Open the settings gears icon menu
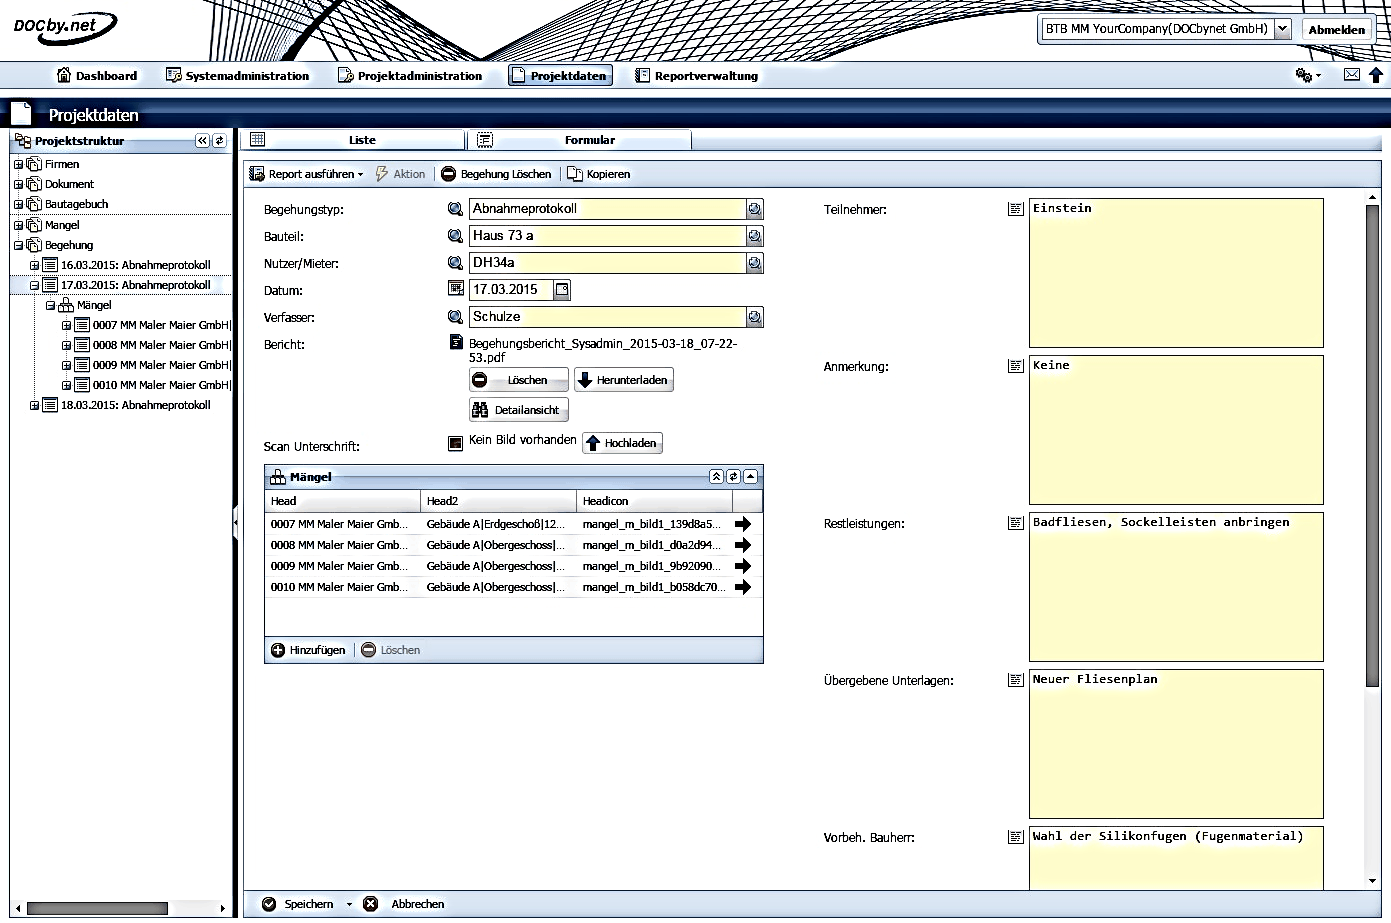Screen dimensions: 1391x923 coord(1307,75)
